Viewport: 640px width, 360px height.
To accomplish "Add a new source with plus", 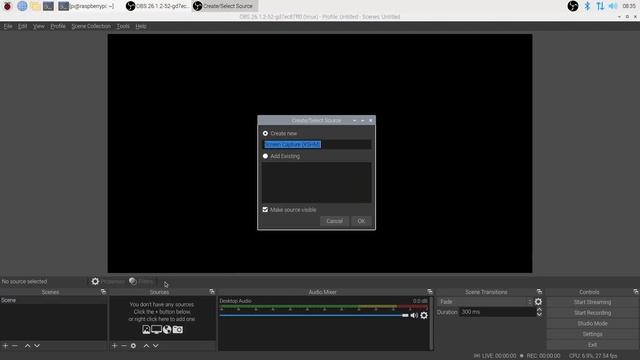I will click(x=114, y=346).
